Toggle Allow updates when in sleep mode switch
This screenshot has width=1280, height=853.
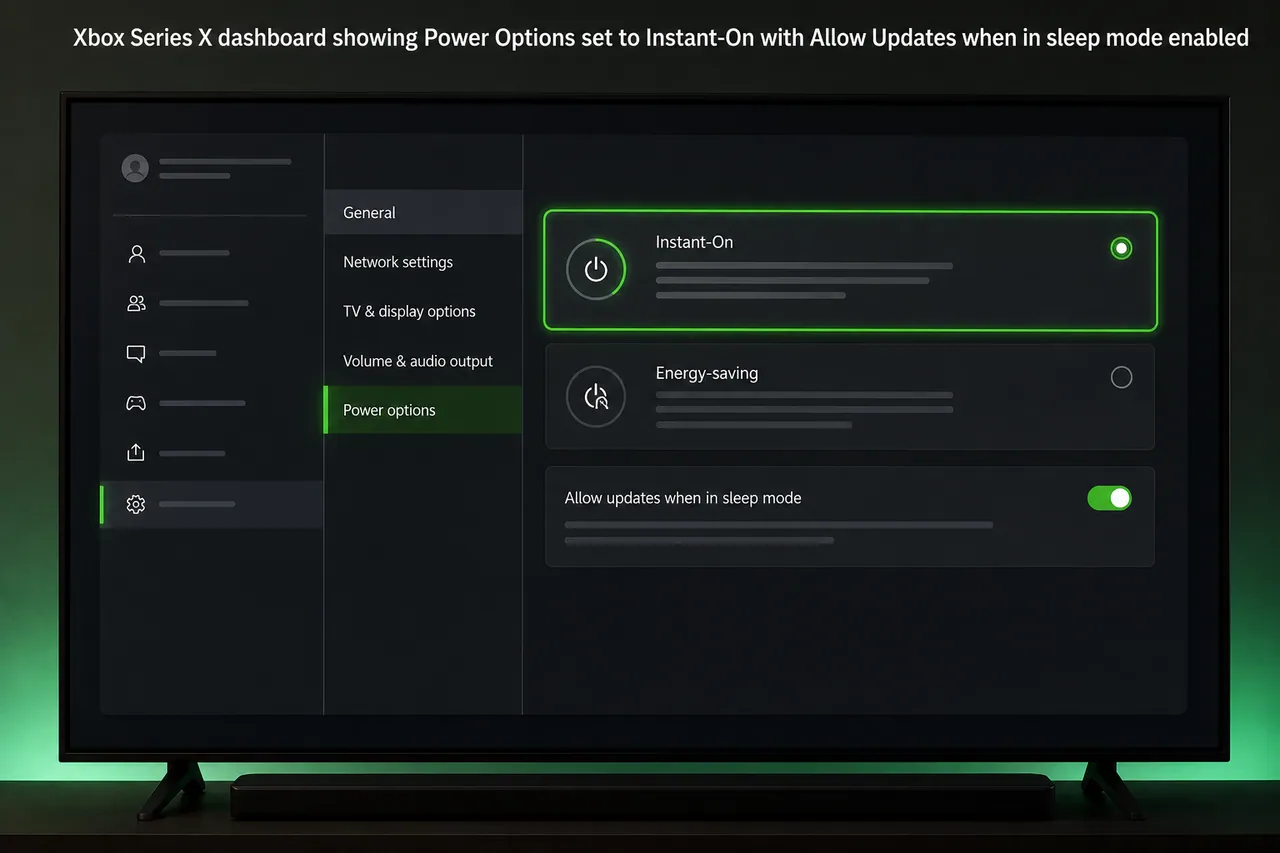[1109, 498]
